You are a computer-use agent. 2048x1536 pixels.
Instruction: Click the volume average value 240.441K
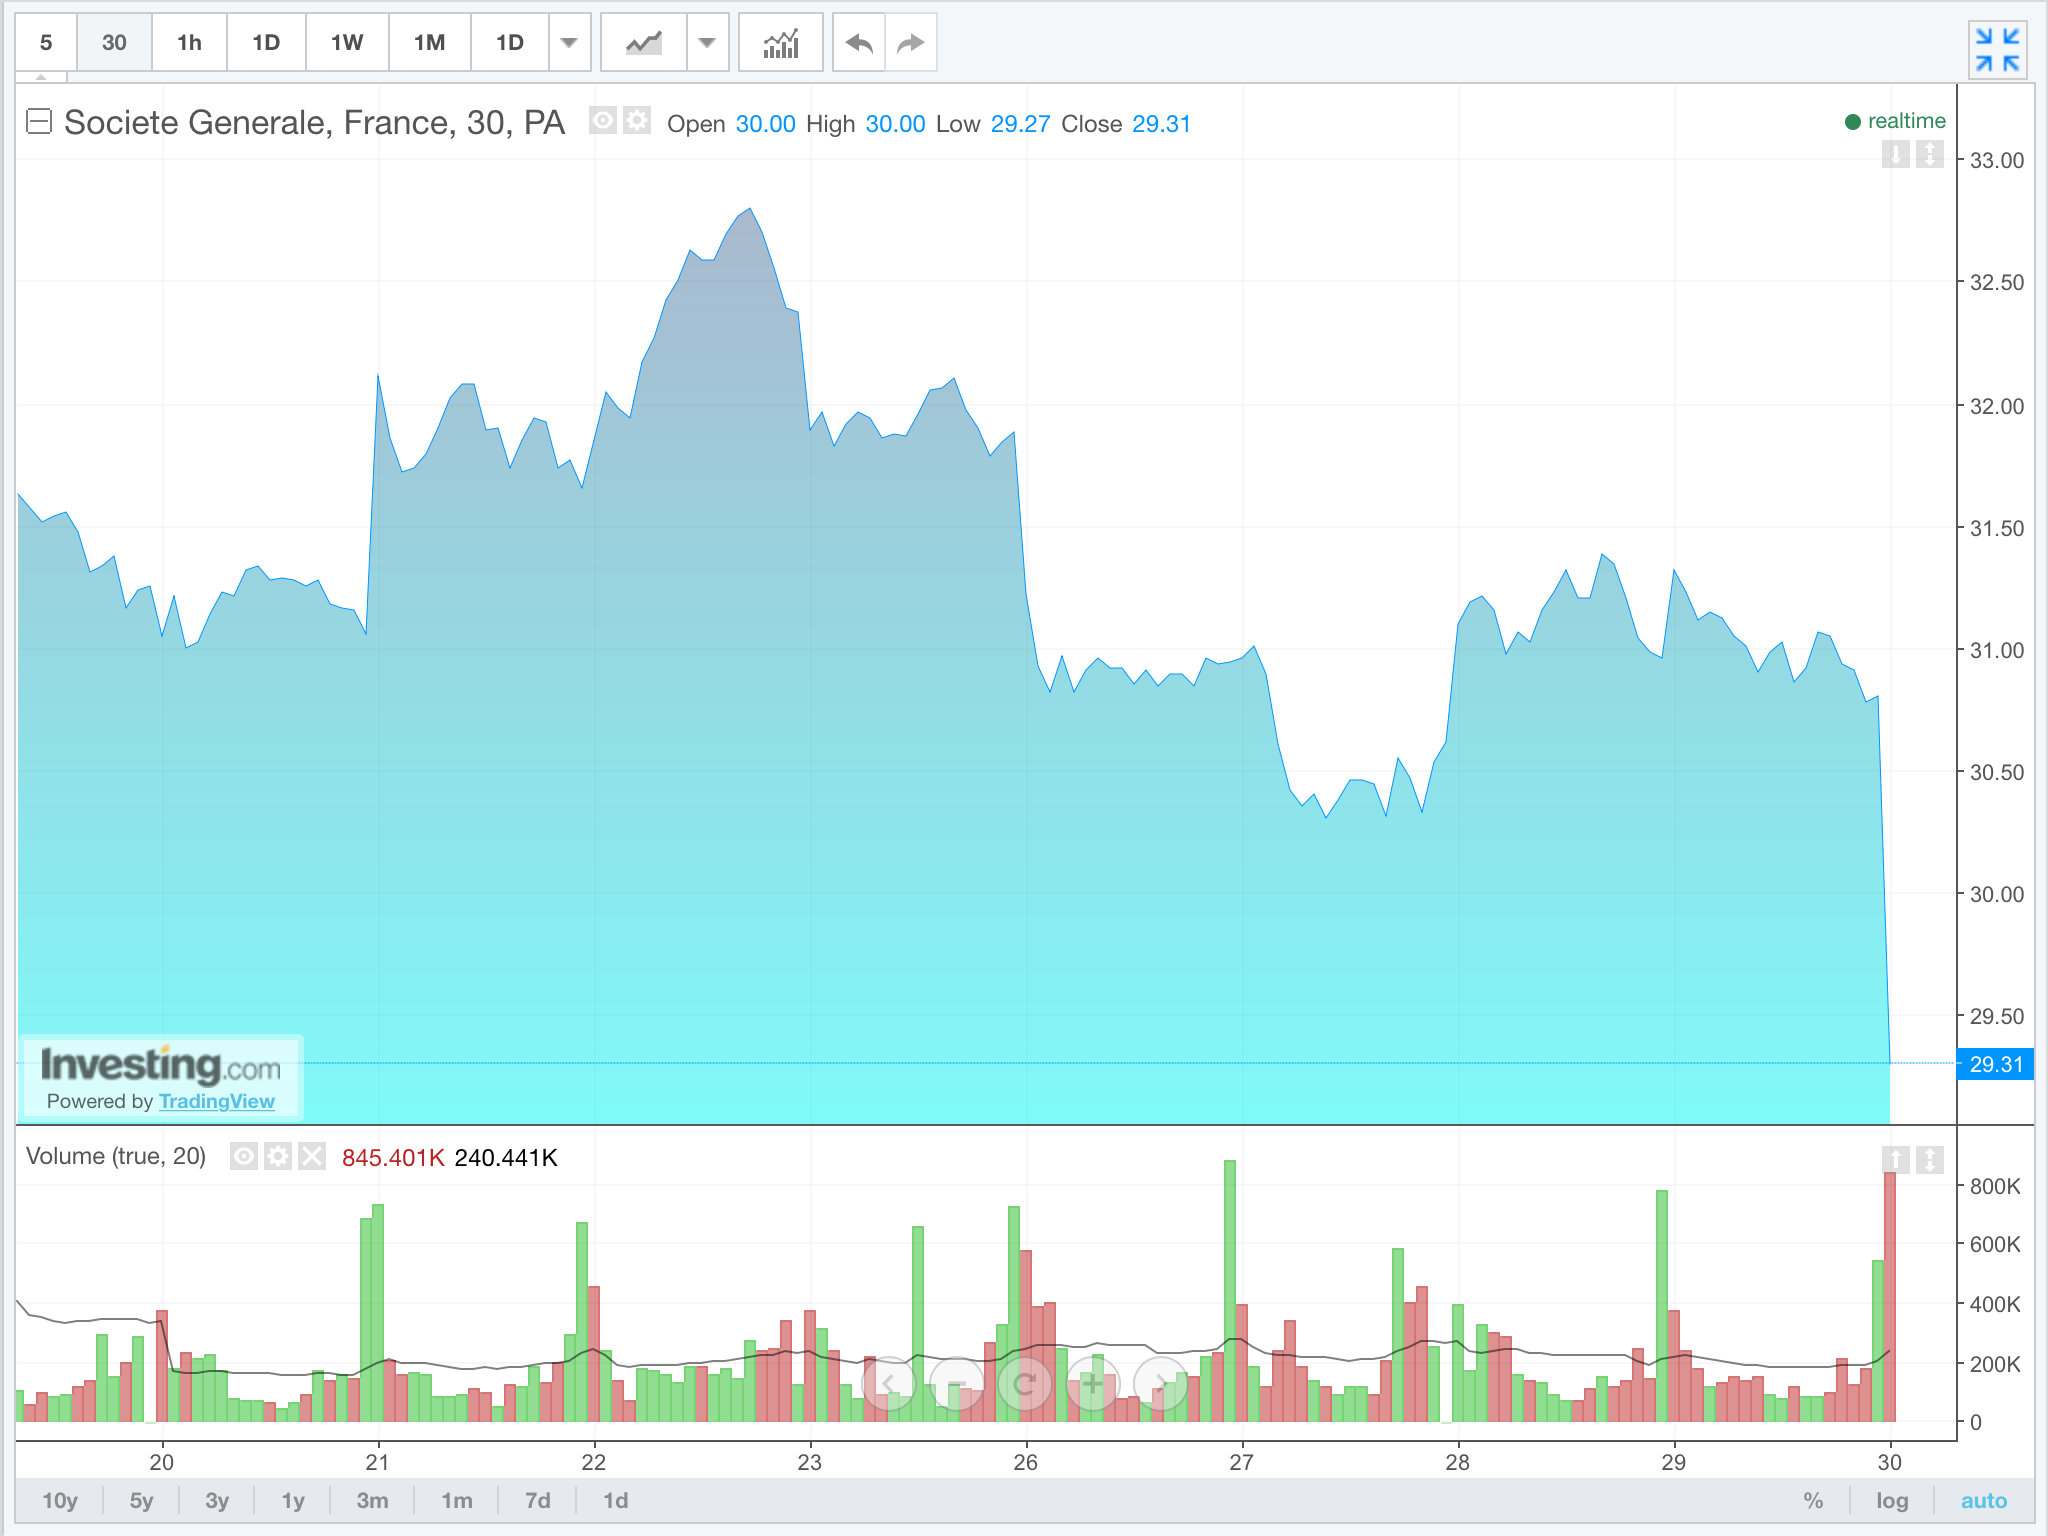pyautogui.click(x=506, y=1157)
